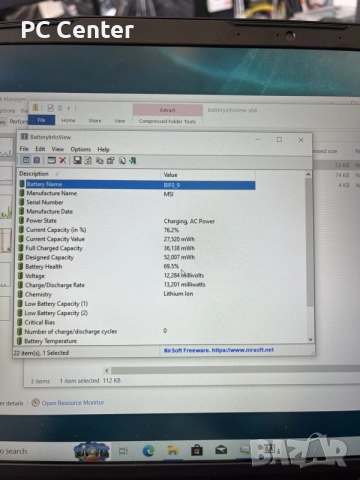Select the Current Capacity Value row
This screenshot has height=480, width=360.
tap(137, 239)
